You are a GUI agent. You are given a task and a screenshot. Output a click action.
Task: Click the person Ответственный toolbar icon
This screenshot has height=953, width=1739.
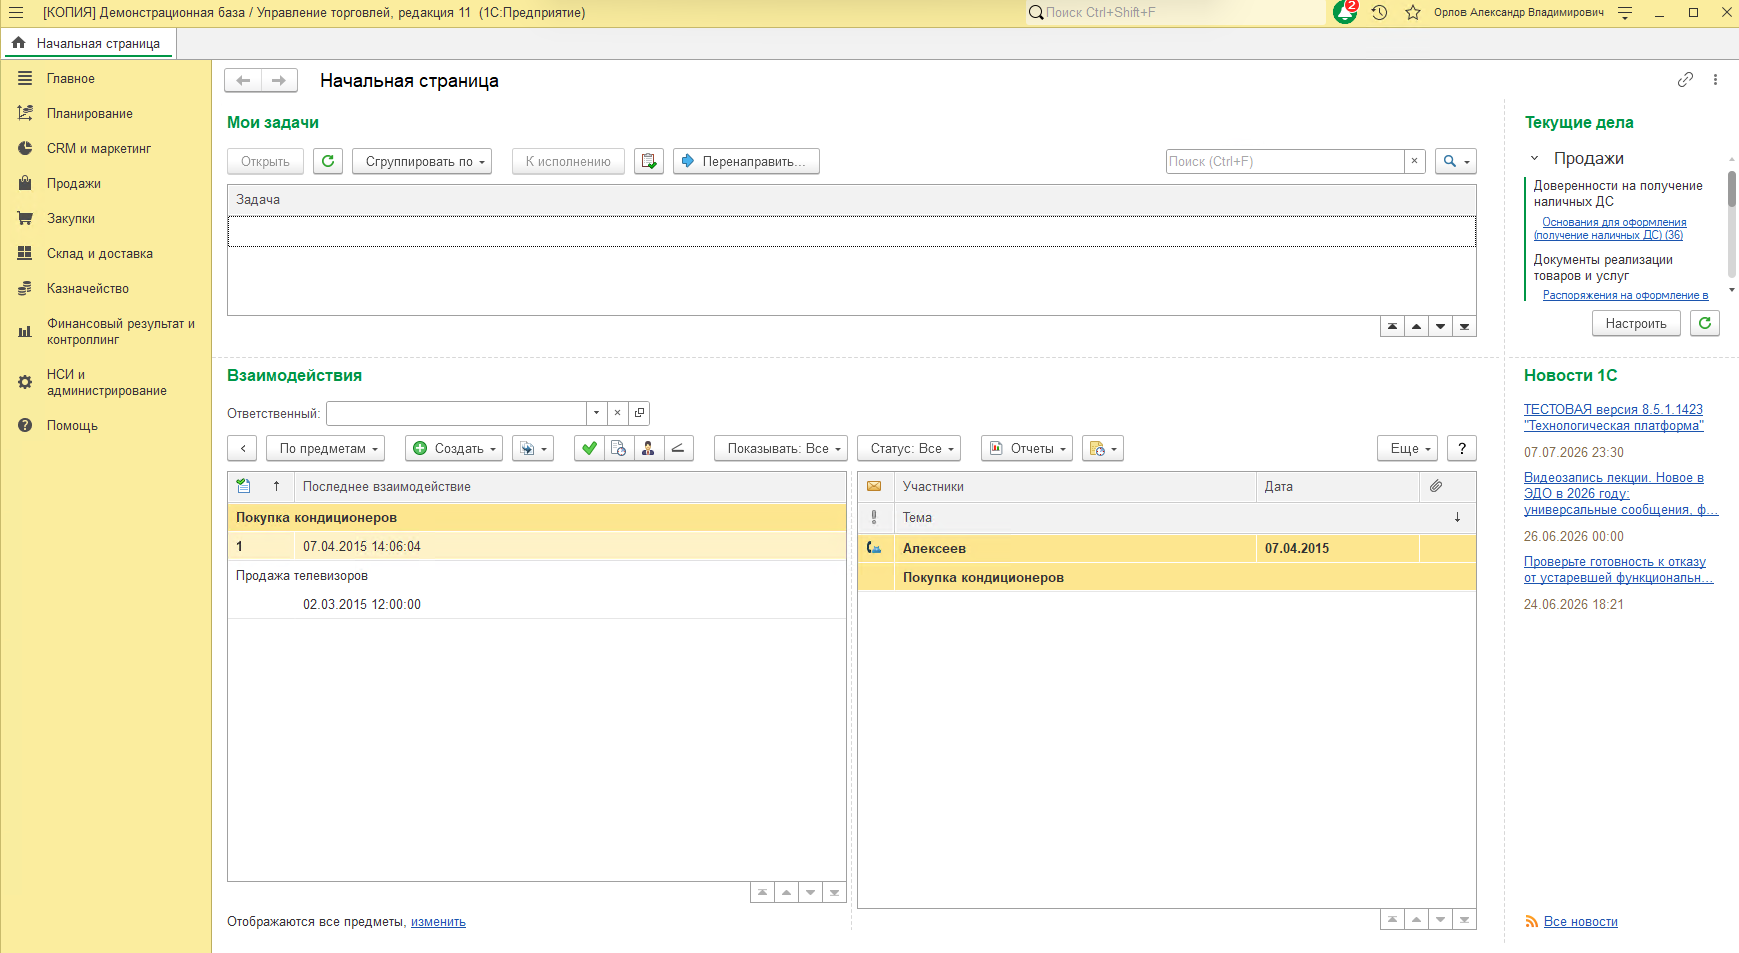click(x=648, y=448)
